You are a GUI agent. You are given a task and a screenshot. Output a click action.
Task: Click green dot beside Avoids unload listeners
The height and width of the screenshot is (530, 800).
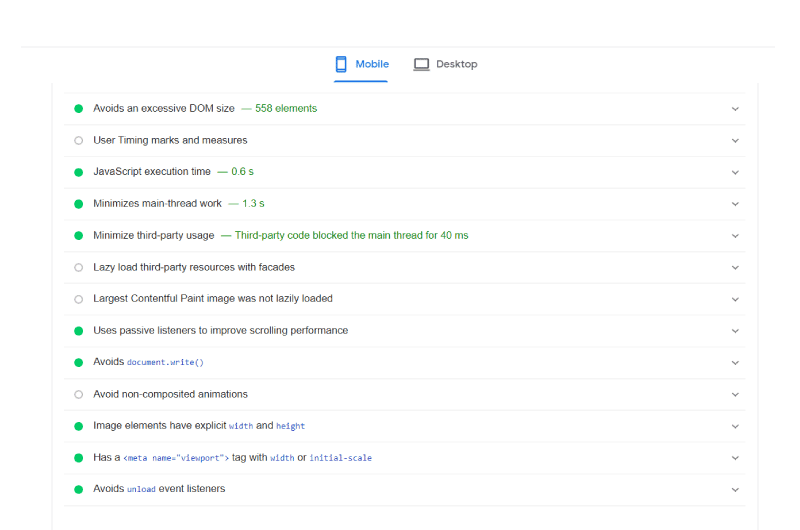[x=79, y=490]
